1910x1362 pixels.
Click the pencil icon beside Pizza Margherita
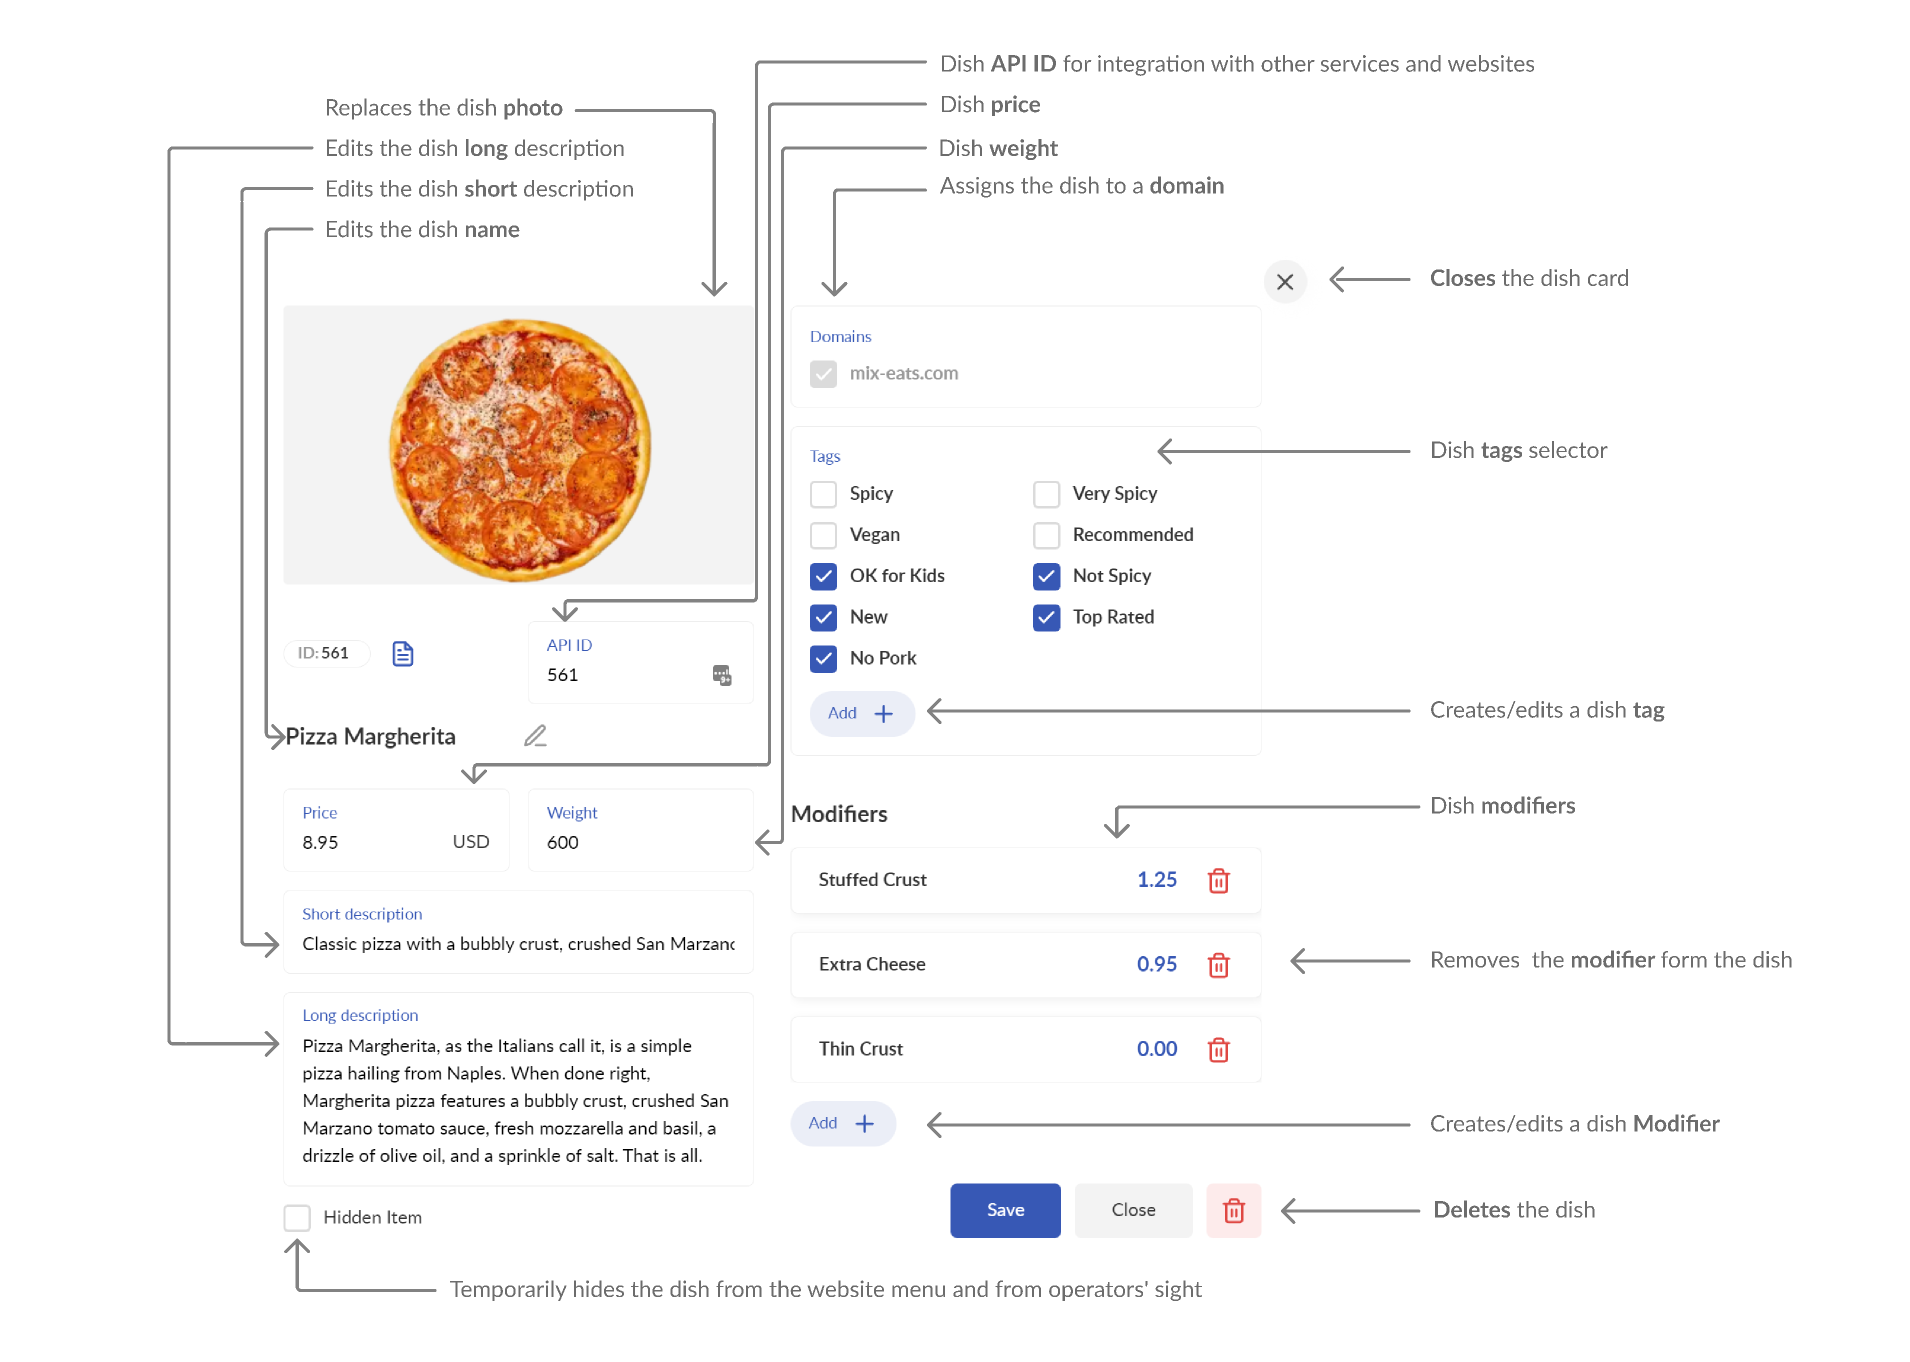536,736
